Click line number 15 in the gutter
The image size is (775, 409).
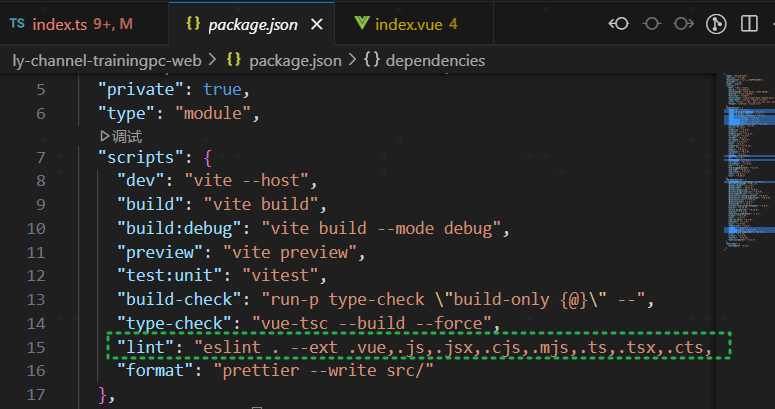point(36,347)
